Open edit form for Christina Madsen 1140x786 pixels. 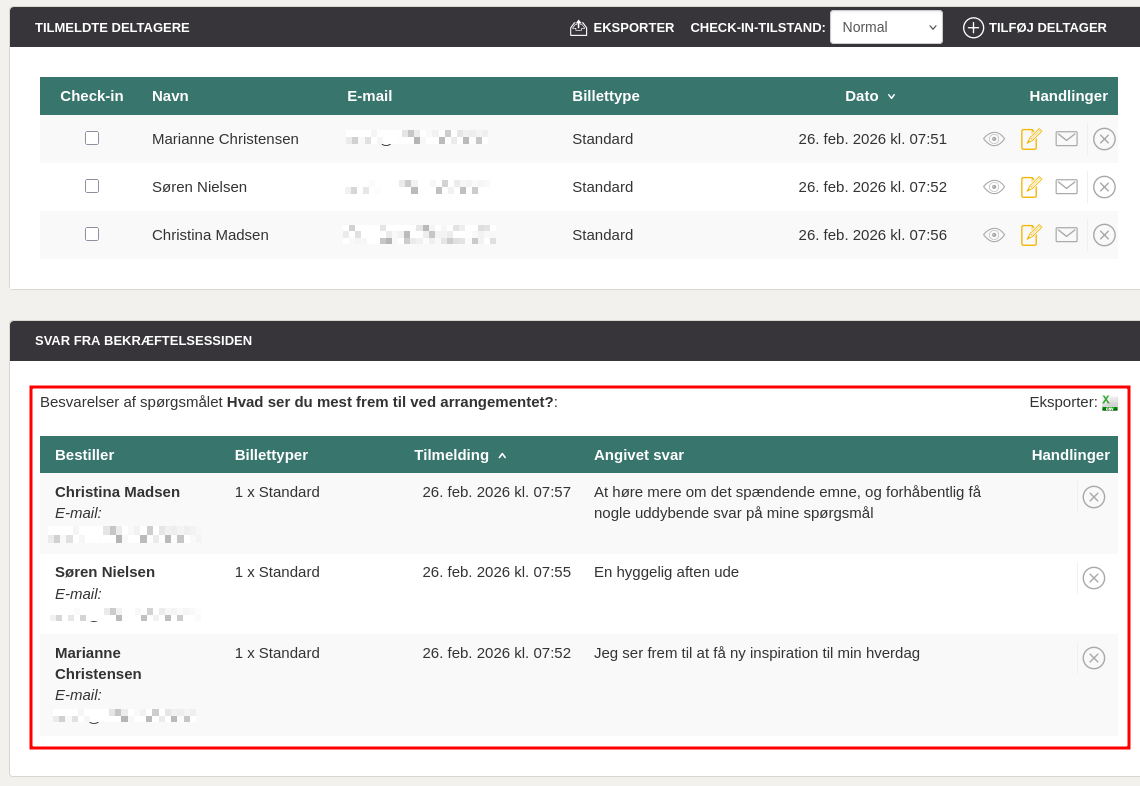click(1031, 235)
